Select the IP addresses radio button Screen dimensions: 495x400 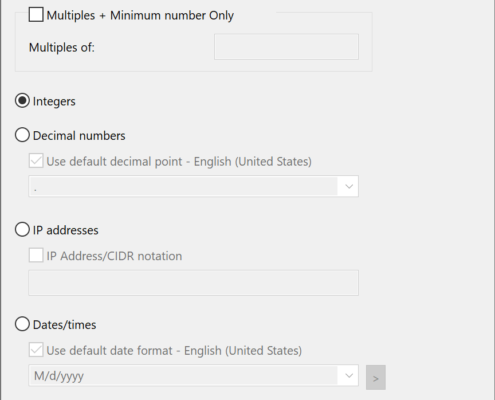point(22,230)
